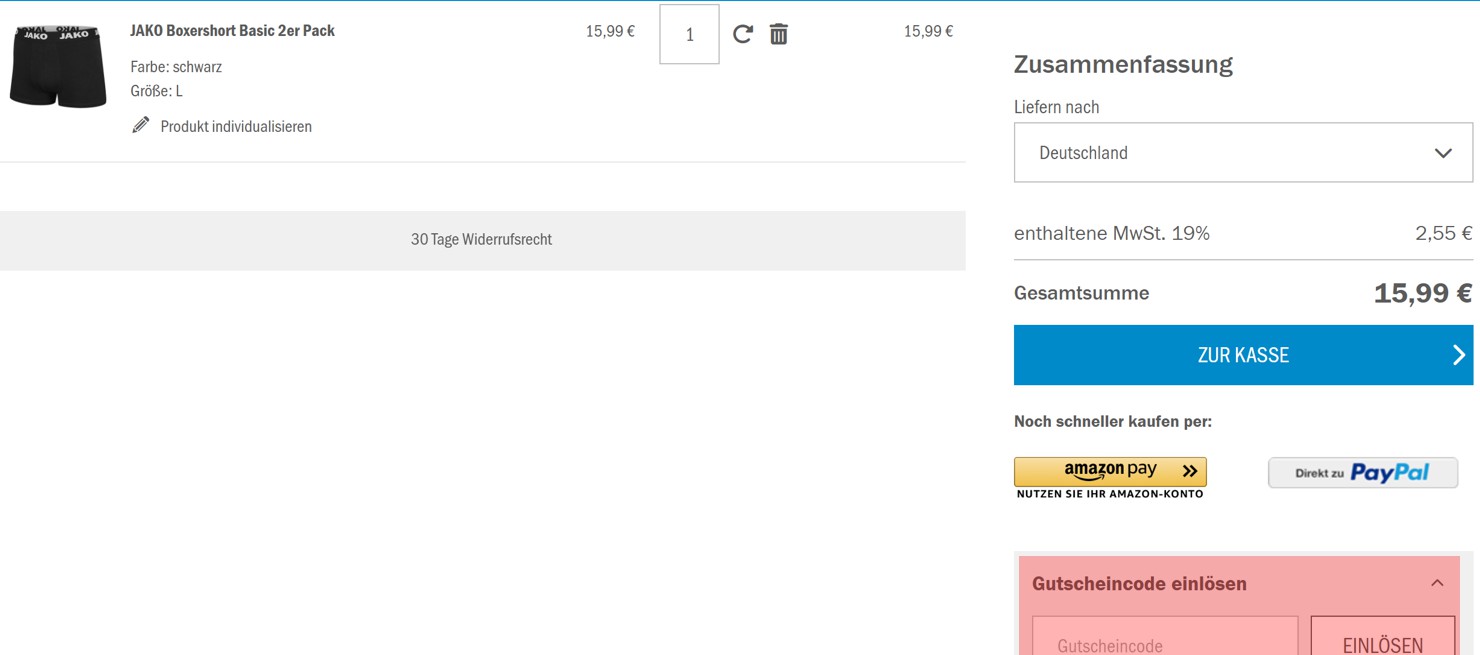The image size is (1480, 655).
Task: Open the JAKO Boxershort product thumbnail
Action: click(58, 65)
